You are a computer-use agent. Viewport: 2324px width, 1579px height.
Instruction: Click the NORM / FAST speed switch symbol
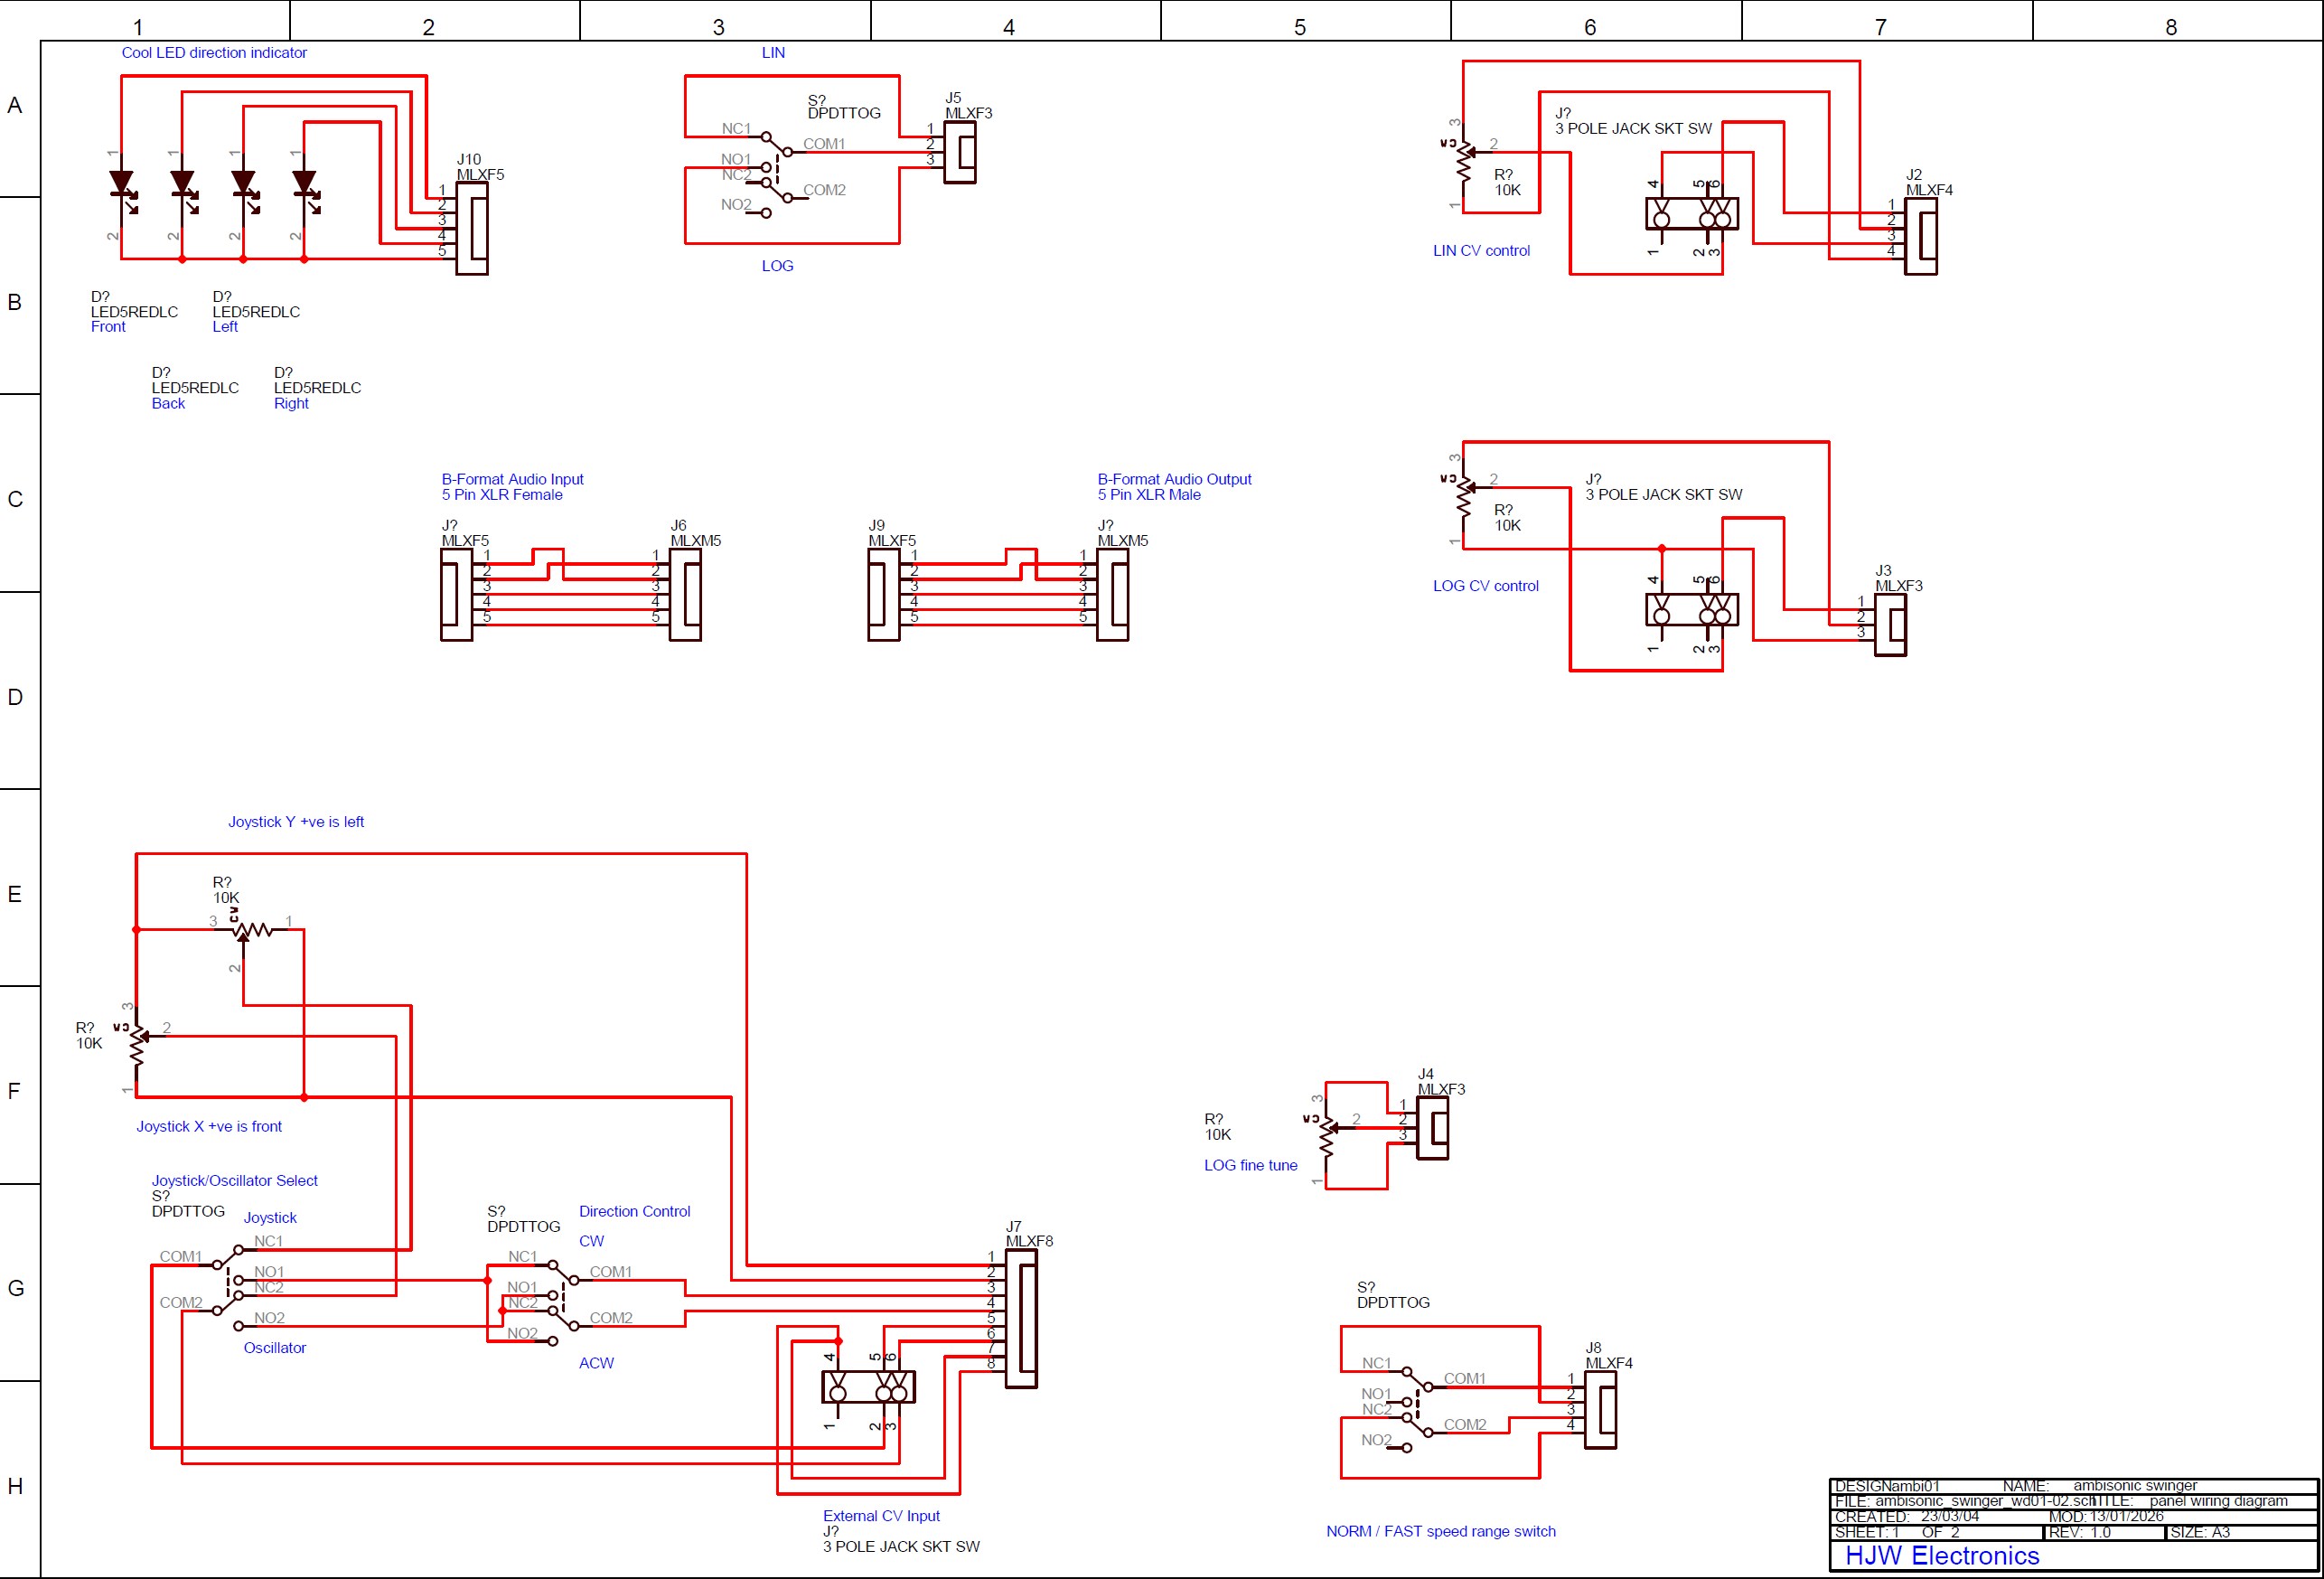[1417, 1405]
